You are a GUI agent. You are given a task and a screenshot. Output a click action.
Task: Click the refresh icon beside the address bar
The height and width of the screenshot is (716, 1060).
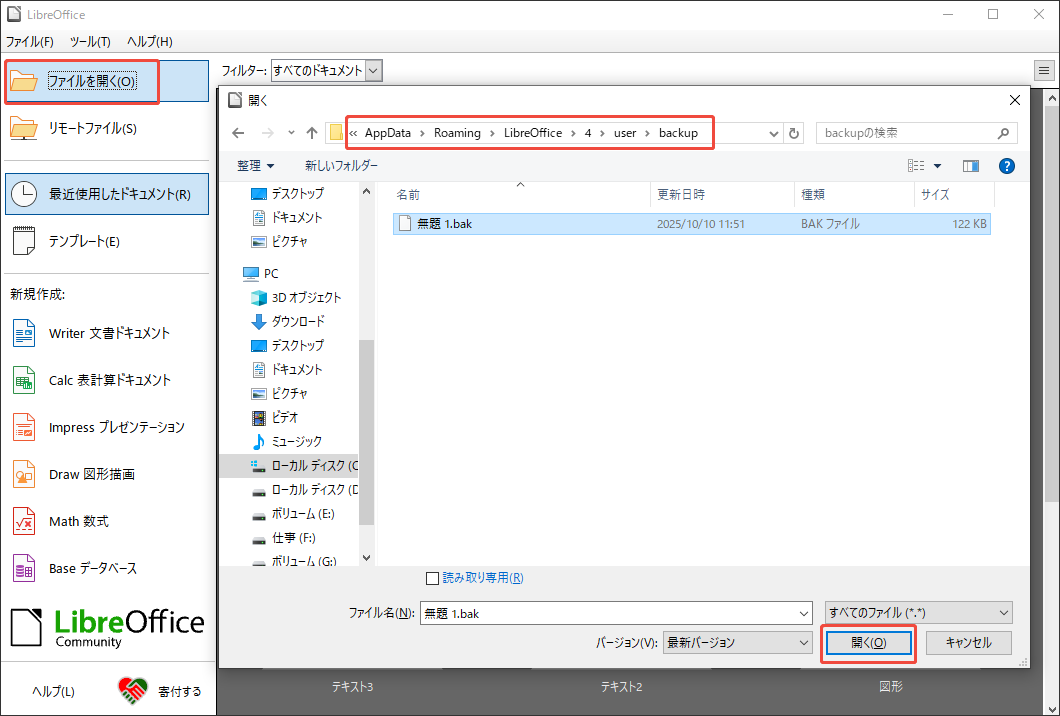[794, 133]
